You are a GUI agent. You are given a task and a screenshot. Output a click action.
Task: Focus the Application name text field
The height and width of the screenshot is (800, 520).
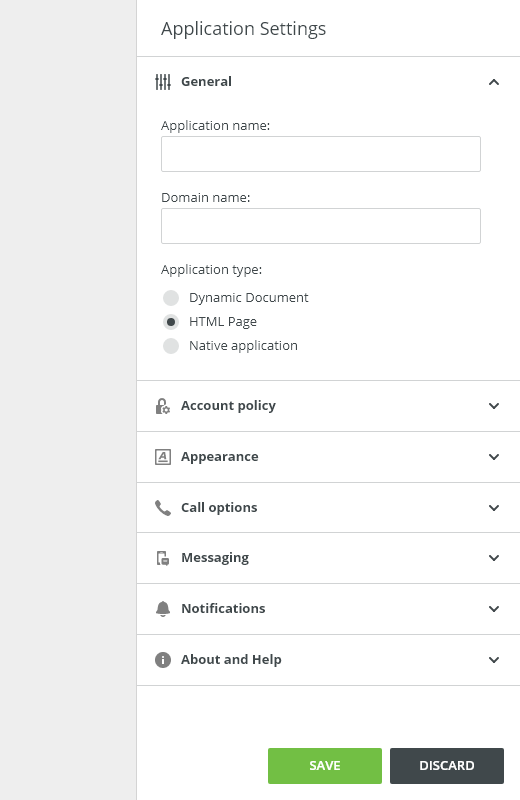tap(320, 154)
